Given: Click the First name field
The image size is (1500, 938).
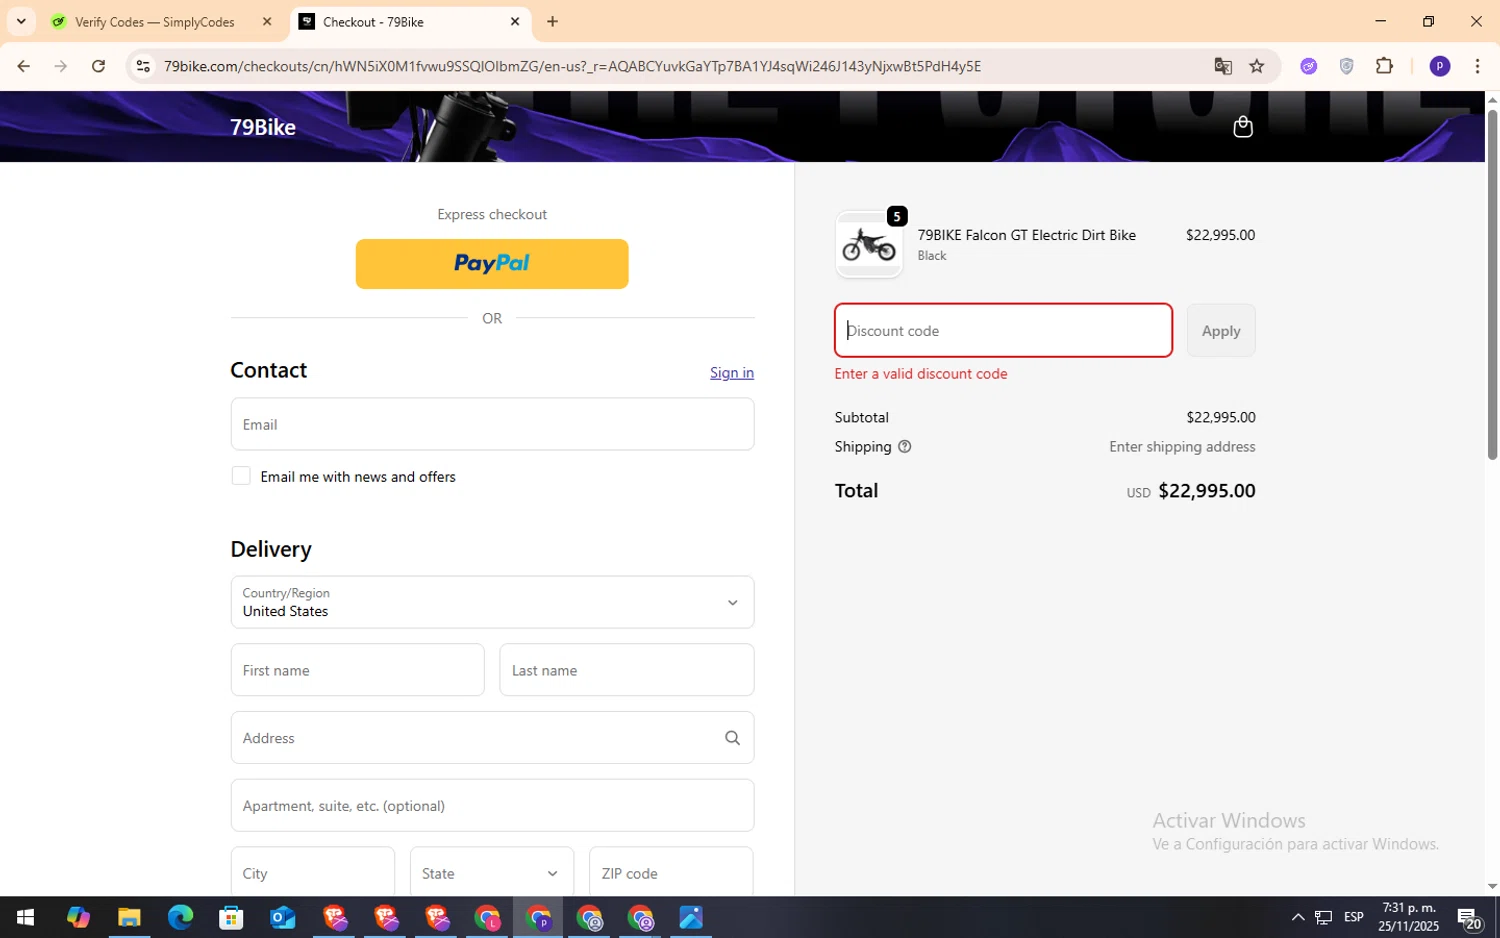Looking at the screenshot, I should [x=357, y=670].
